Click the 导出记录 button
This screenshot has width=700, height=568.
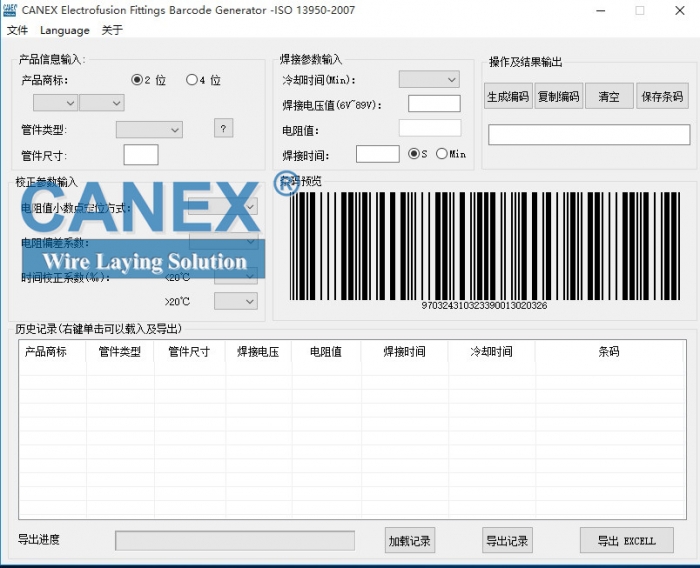point(507,540)
